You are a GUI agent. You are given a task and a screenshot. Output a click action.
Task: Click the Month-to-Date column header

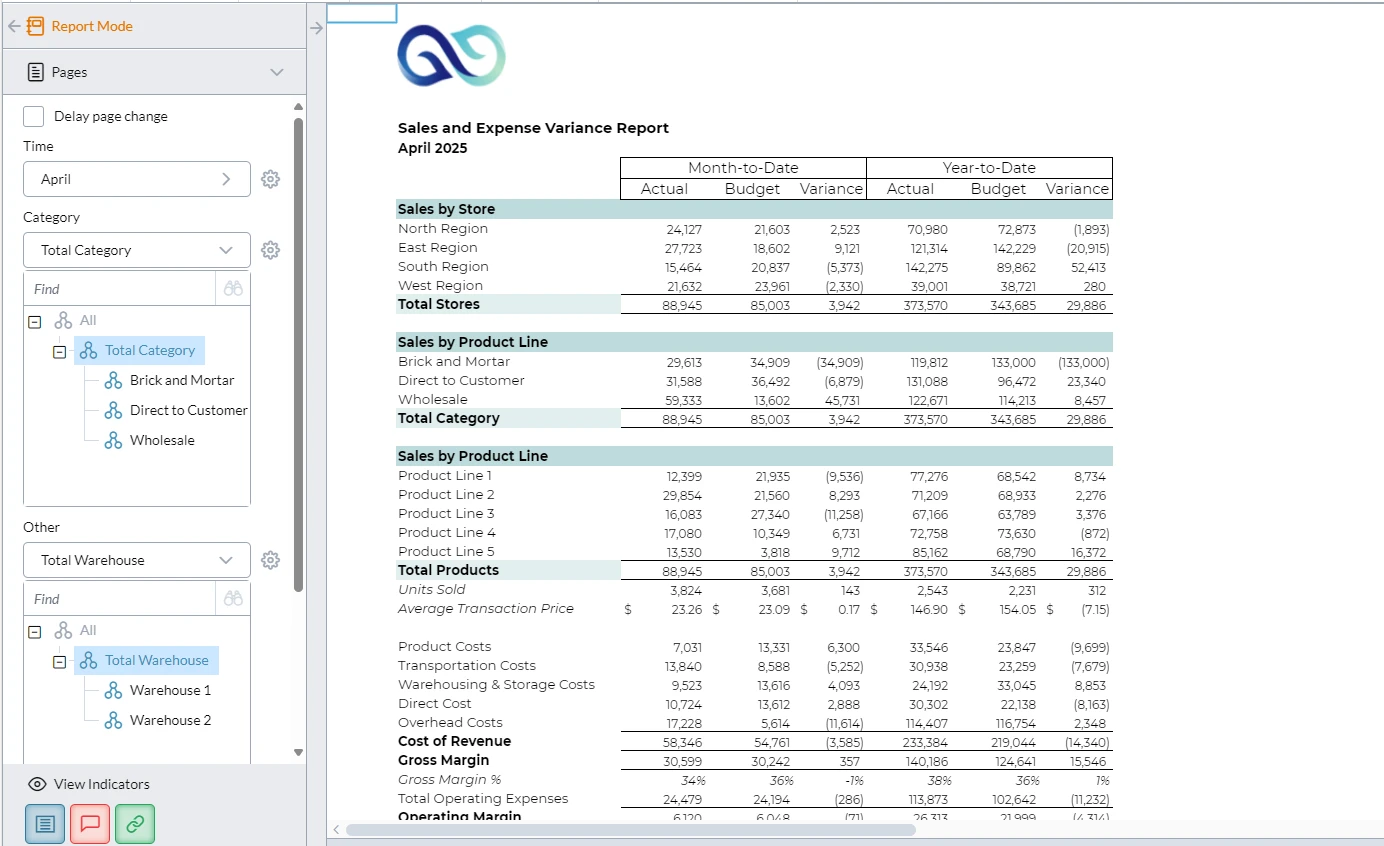[x=743, y=168]
